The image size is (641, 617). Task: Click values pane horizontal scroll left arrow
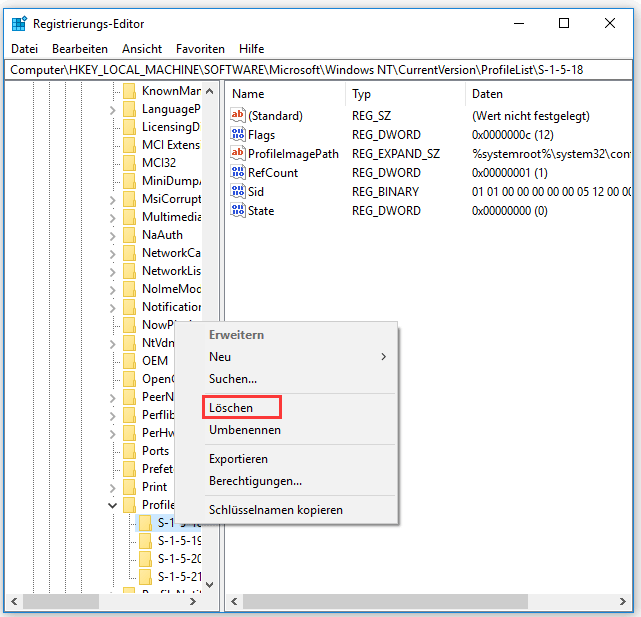234,601
